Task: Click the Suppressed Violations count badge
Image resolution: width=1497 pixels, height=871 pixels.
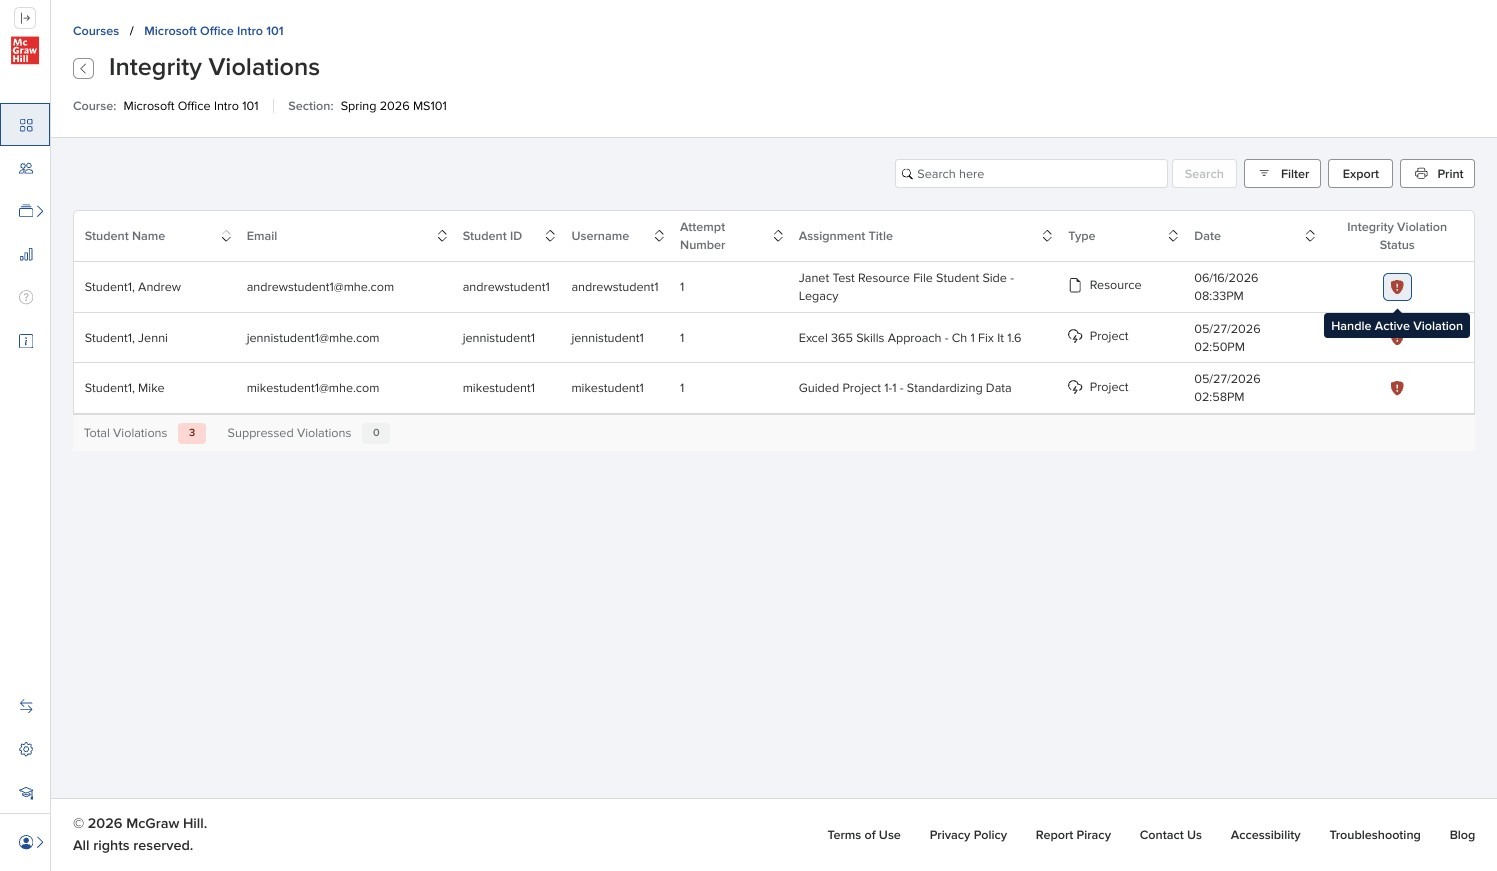Action: pos(376,433)
